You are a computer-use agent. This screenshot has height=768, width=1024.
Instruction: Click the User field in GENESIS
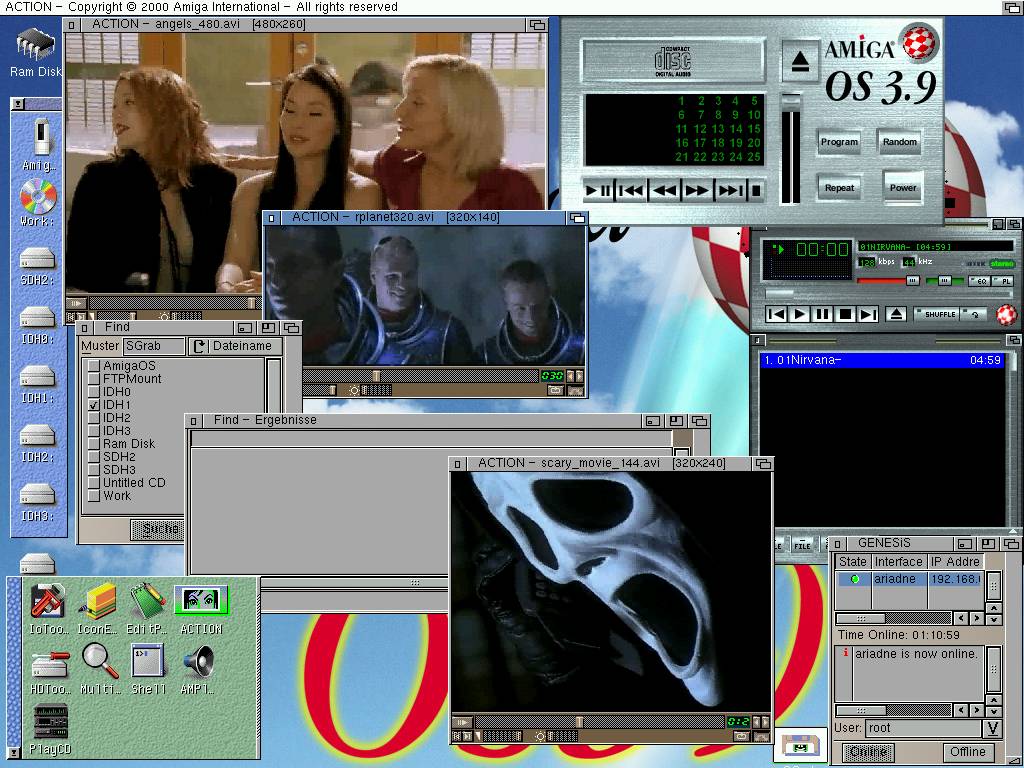[x=923, y=728]
